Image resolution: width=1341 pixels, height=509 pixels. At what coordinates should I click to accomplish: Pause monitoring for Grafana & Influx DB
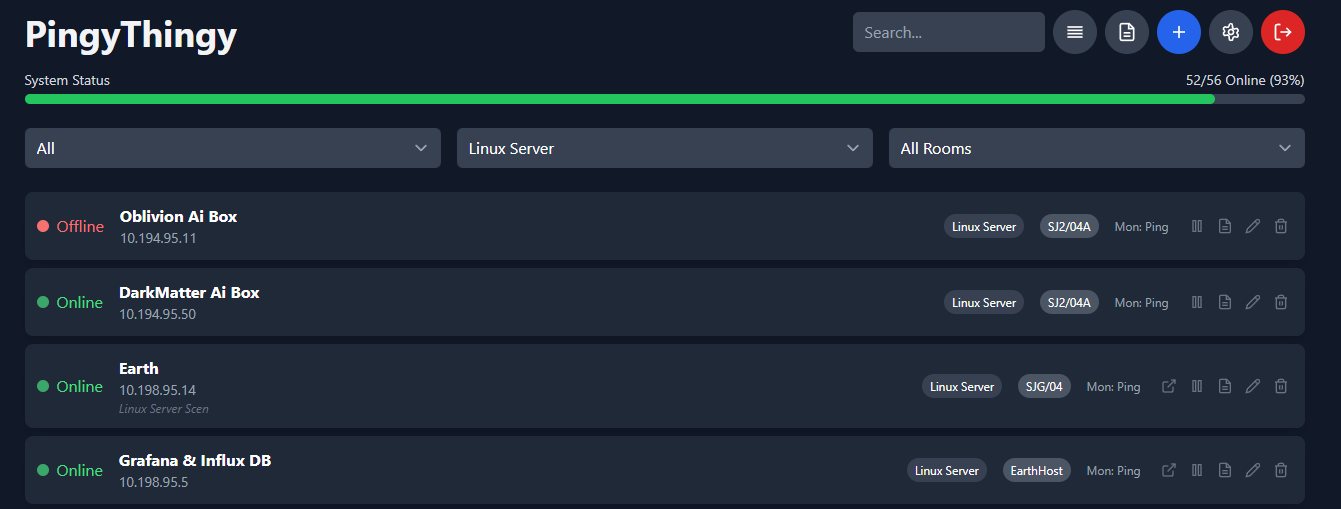click(1196, 470)
